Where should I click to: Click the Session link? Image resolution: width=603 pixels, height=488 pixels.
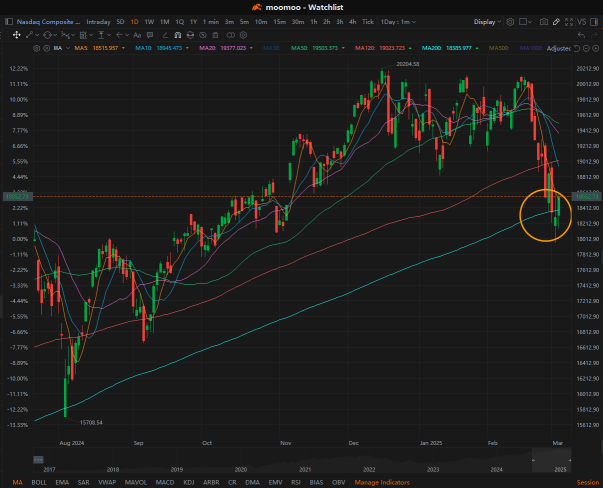tap(588, 482)
